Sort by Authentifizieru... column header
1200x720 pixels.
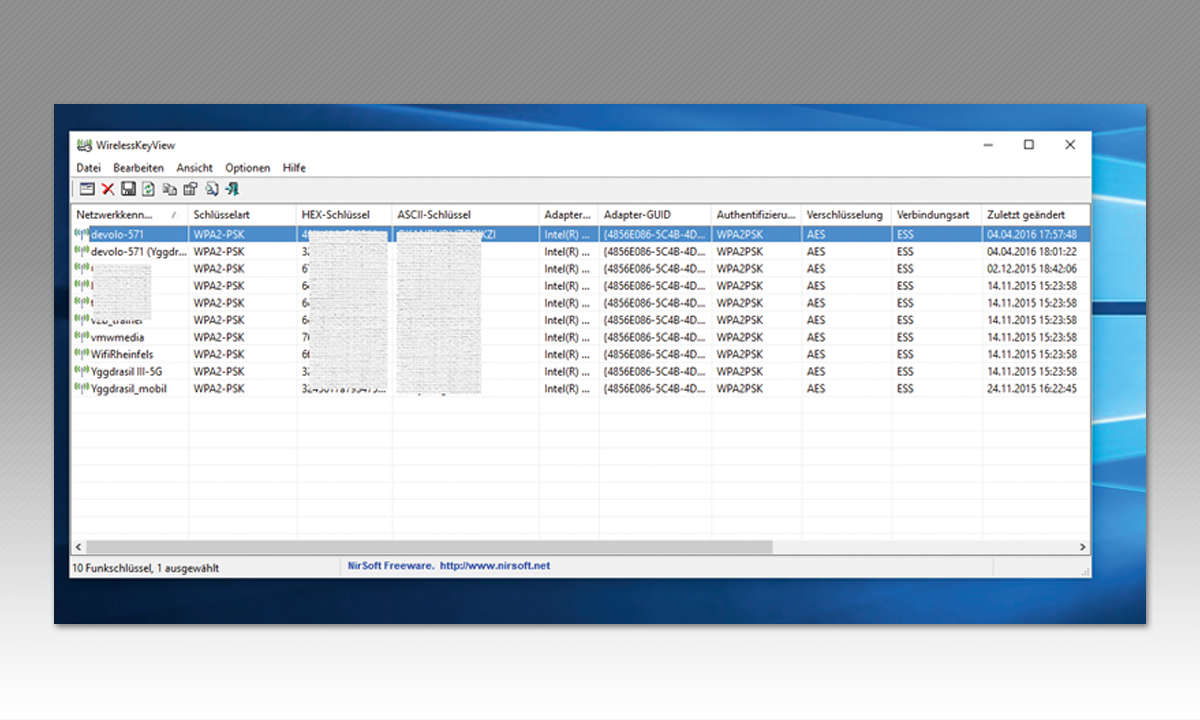757,215
